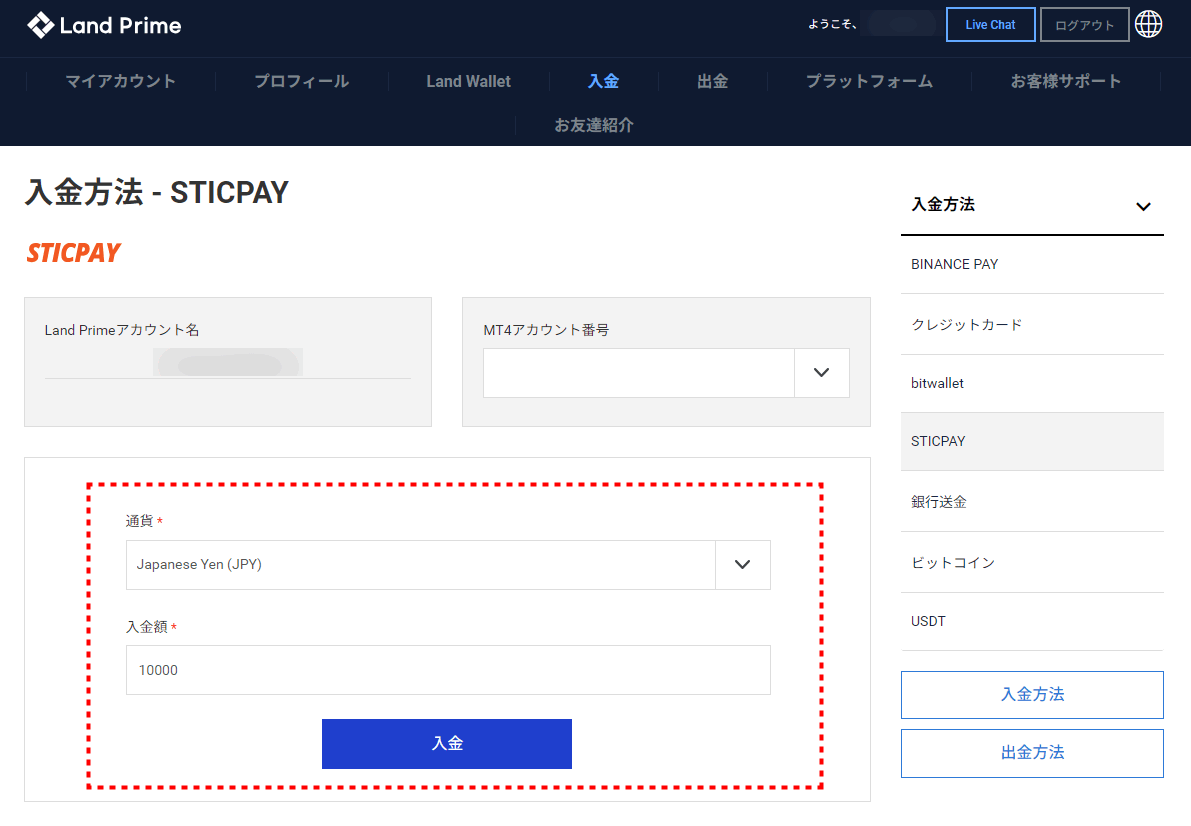The image size is (1191, 826).
Task: Go to Land Wallet menu
Action: pyautogui.click(x=469, y=81)
